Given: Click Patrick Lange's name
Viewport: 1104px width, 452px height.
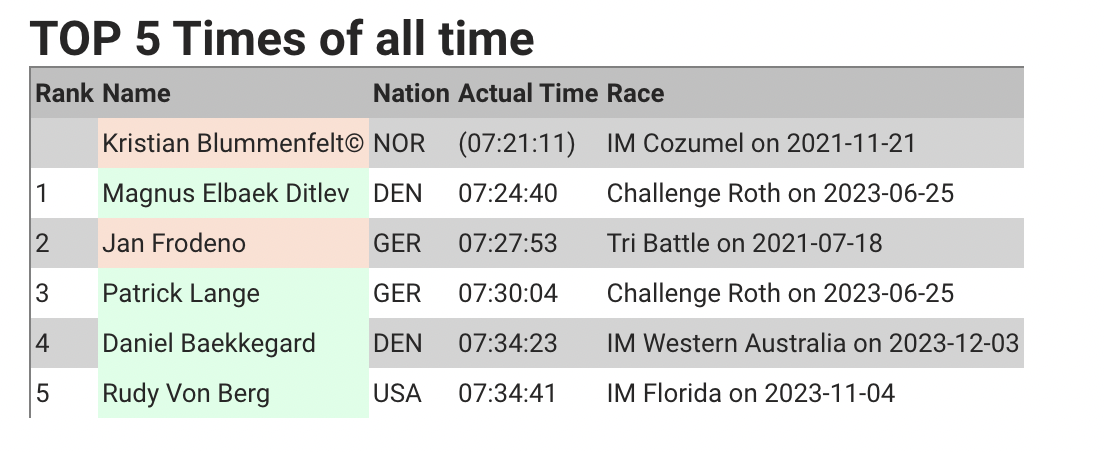Looking at the screenshot, I should (x=181, y=293).
